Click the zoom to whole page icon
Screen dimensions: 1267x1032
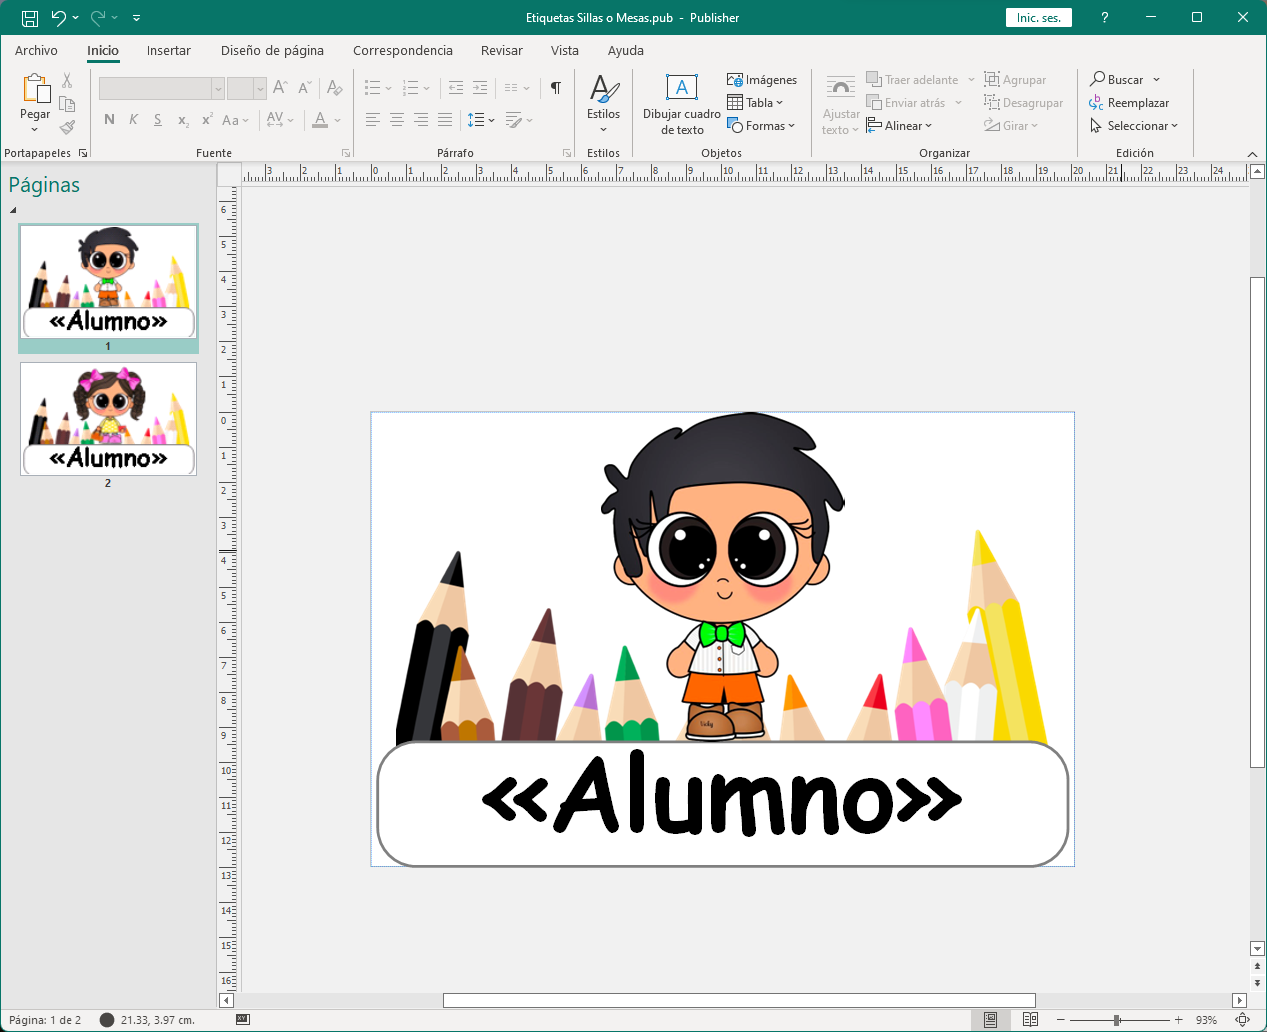[x=1242, y=1020]
